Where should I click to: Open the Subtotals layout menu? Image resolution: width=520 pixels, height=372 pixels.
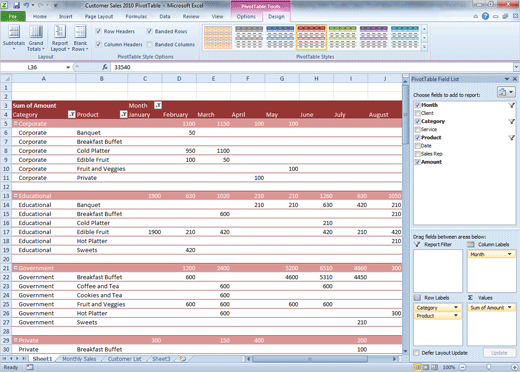[x=14, y=38]
